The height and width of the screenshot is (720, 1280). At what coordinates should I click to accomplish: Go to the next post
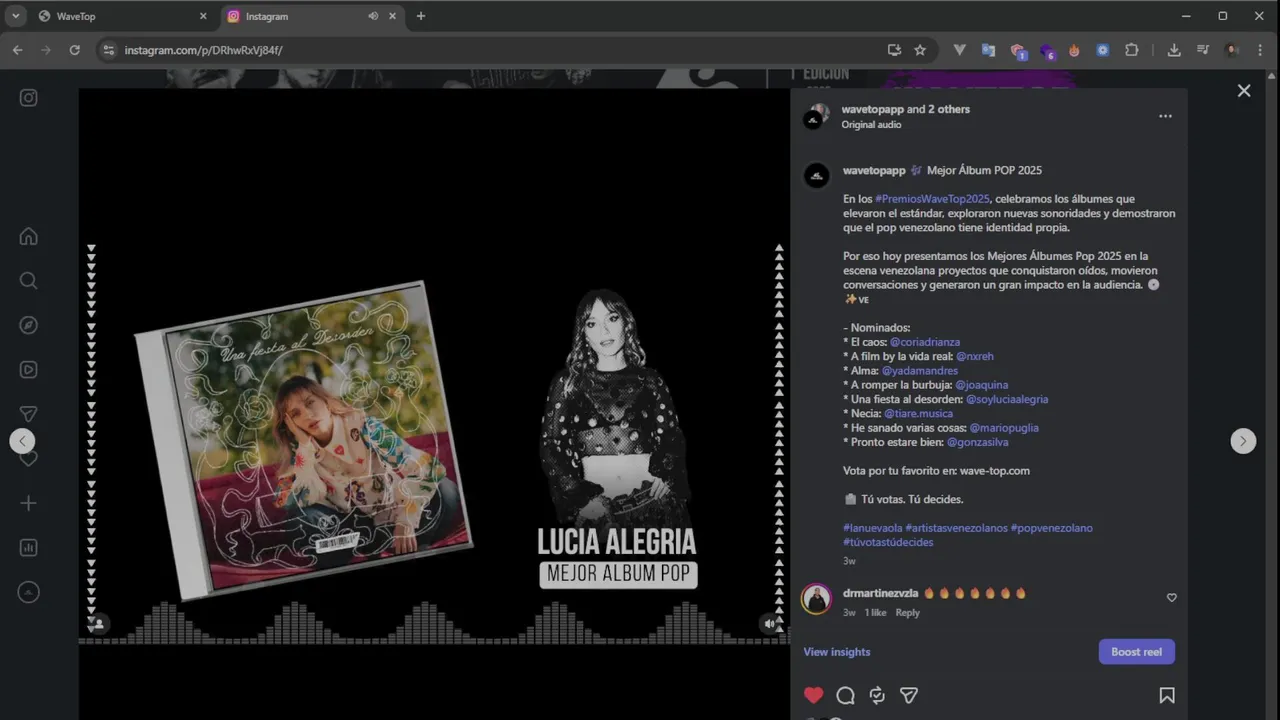(1243, 441)
